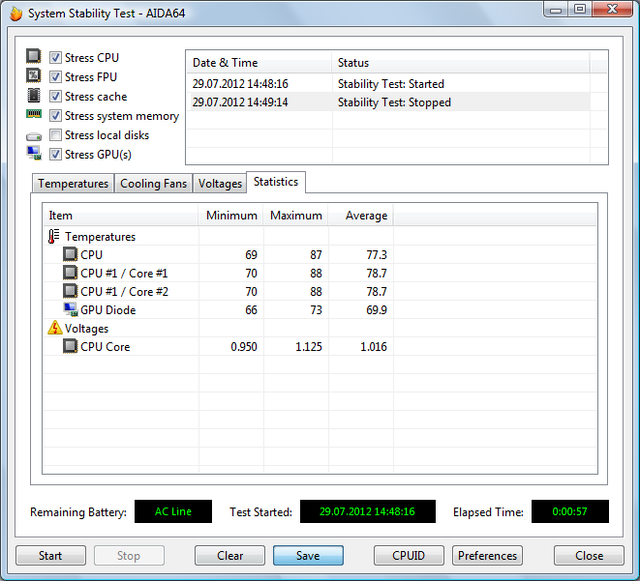Save the stability test results
Viewport: 640px width, 581px height.
(308, 556)
